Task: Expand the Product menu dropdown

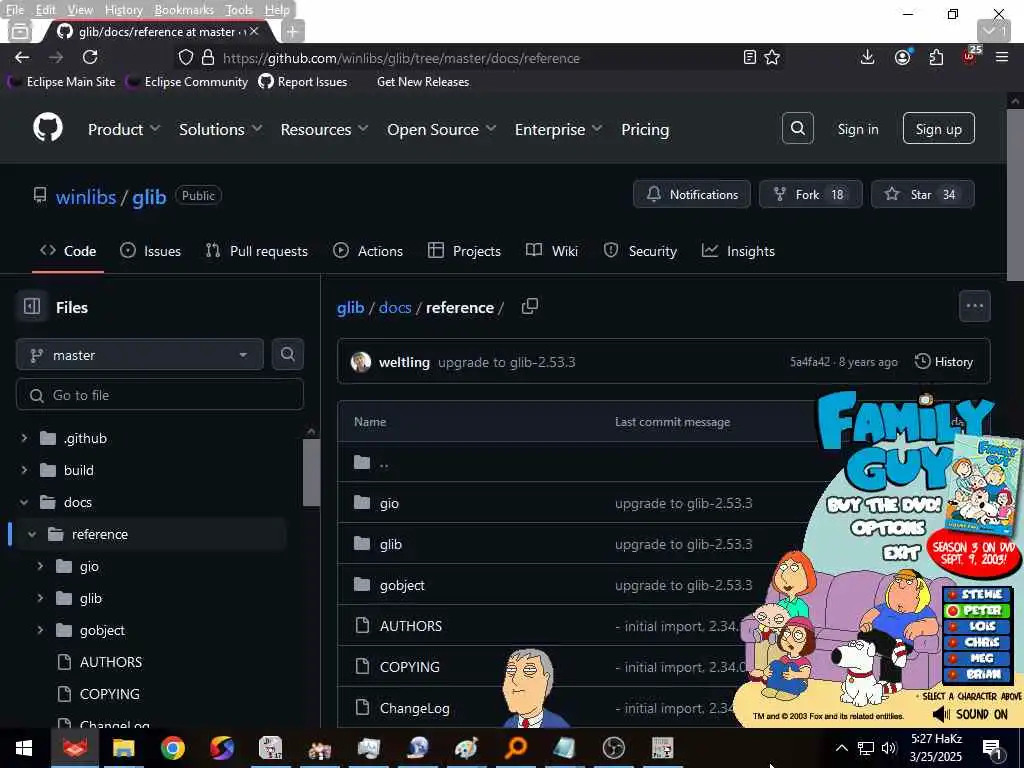Action: [123, 129]
